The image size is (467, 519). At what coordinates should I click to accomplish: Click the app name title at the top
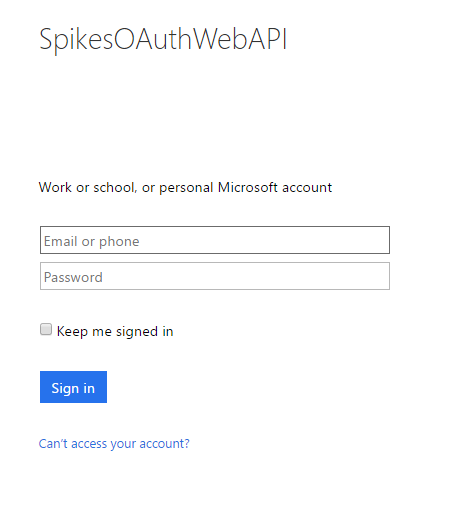pyautogui.click(x=163, y=39)
